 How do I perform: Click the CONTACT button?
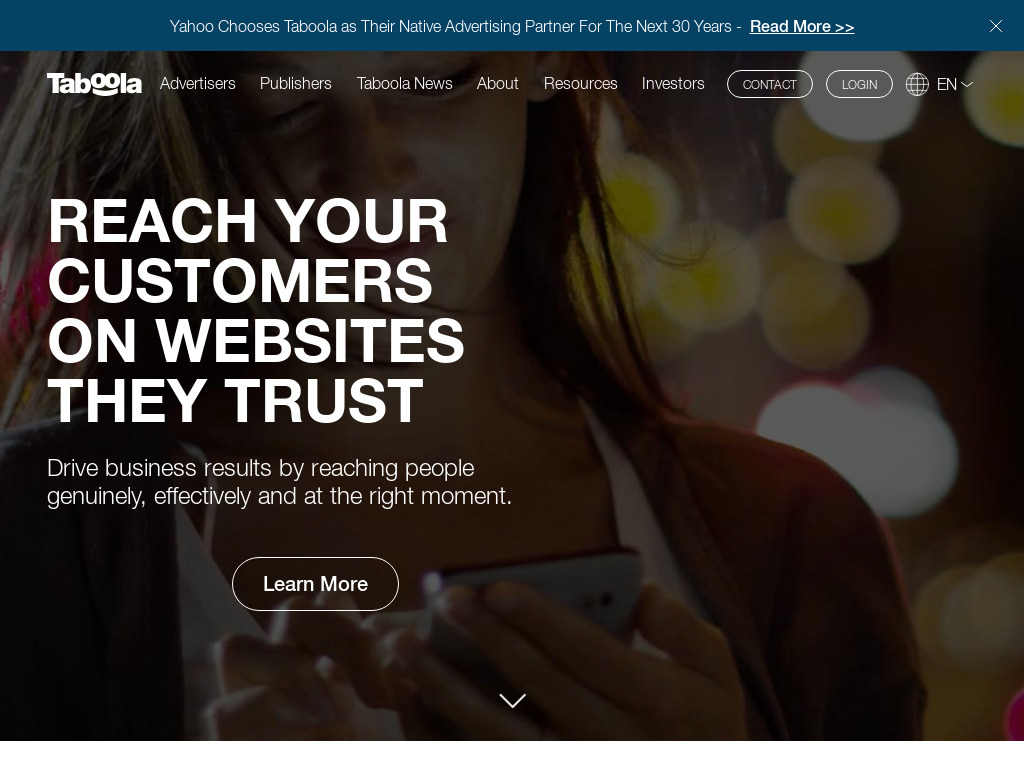(769, 84)
